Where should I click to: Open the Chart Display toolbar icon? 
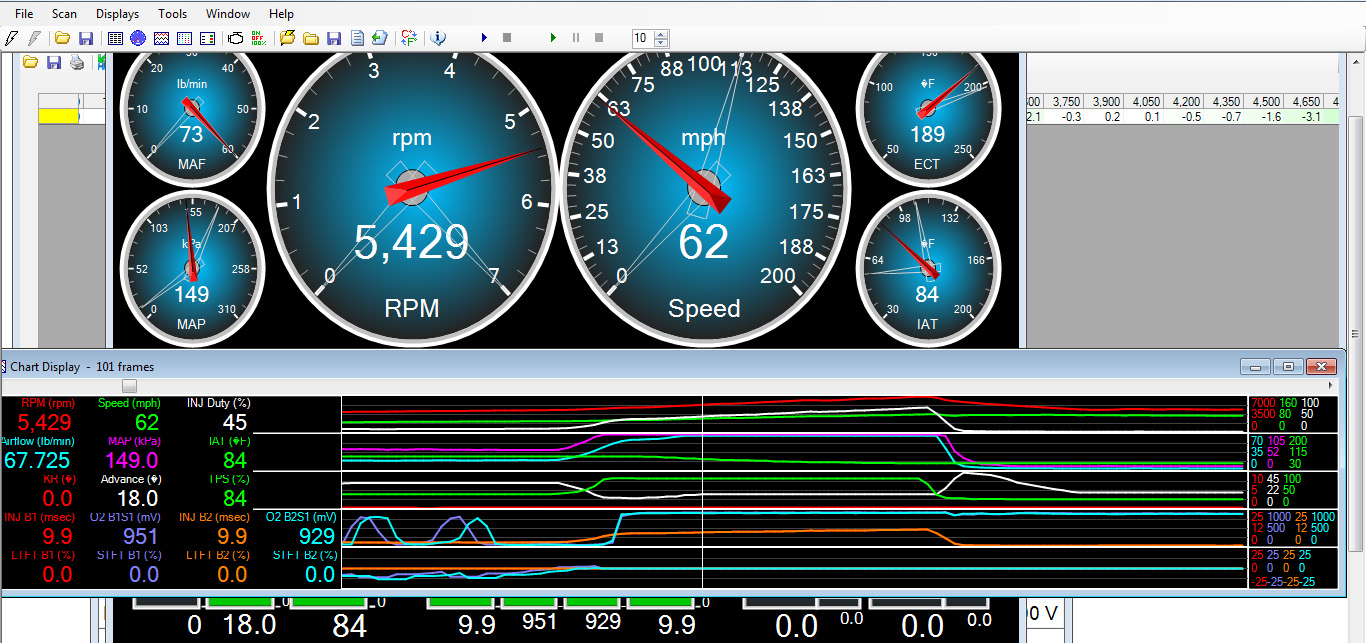(161, 38)
